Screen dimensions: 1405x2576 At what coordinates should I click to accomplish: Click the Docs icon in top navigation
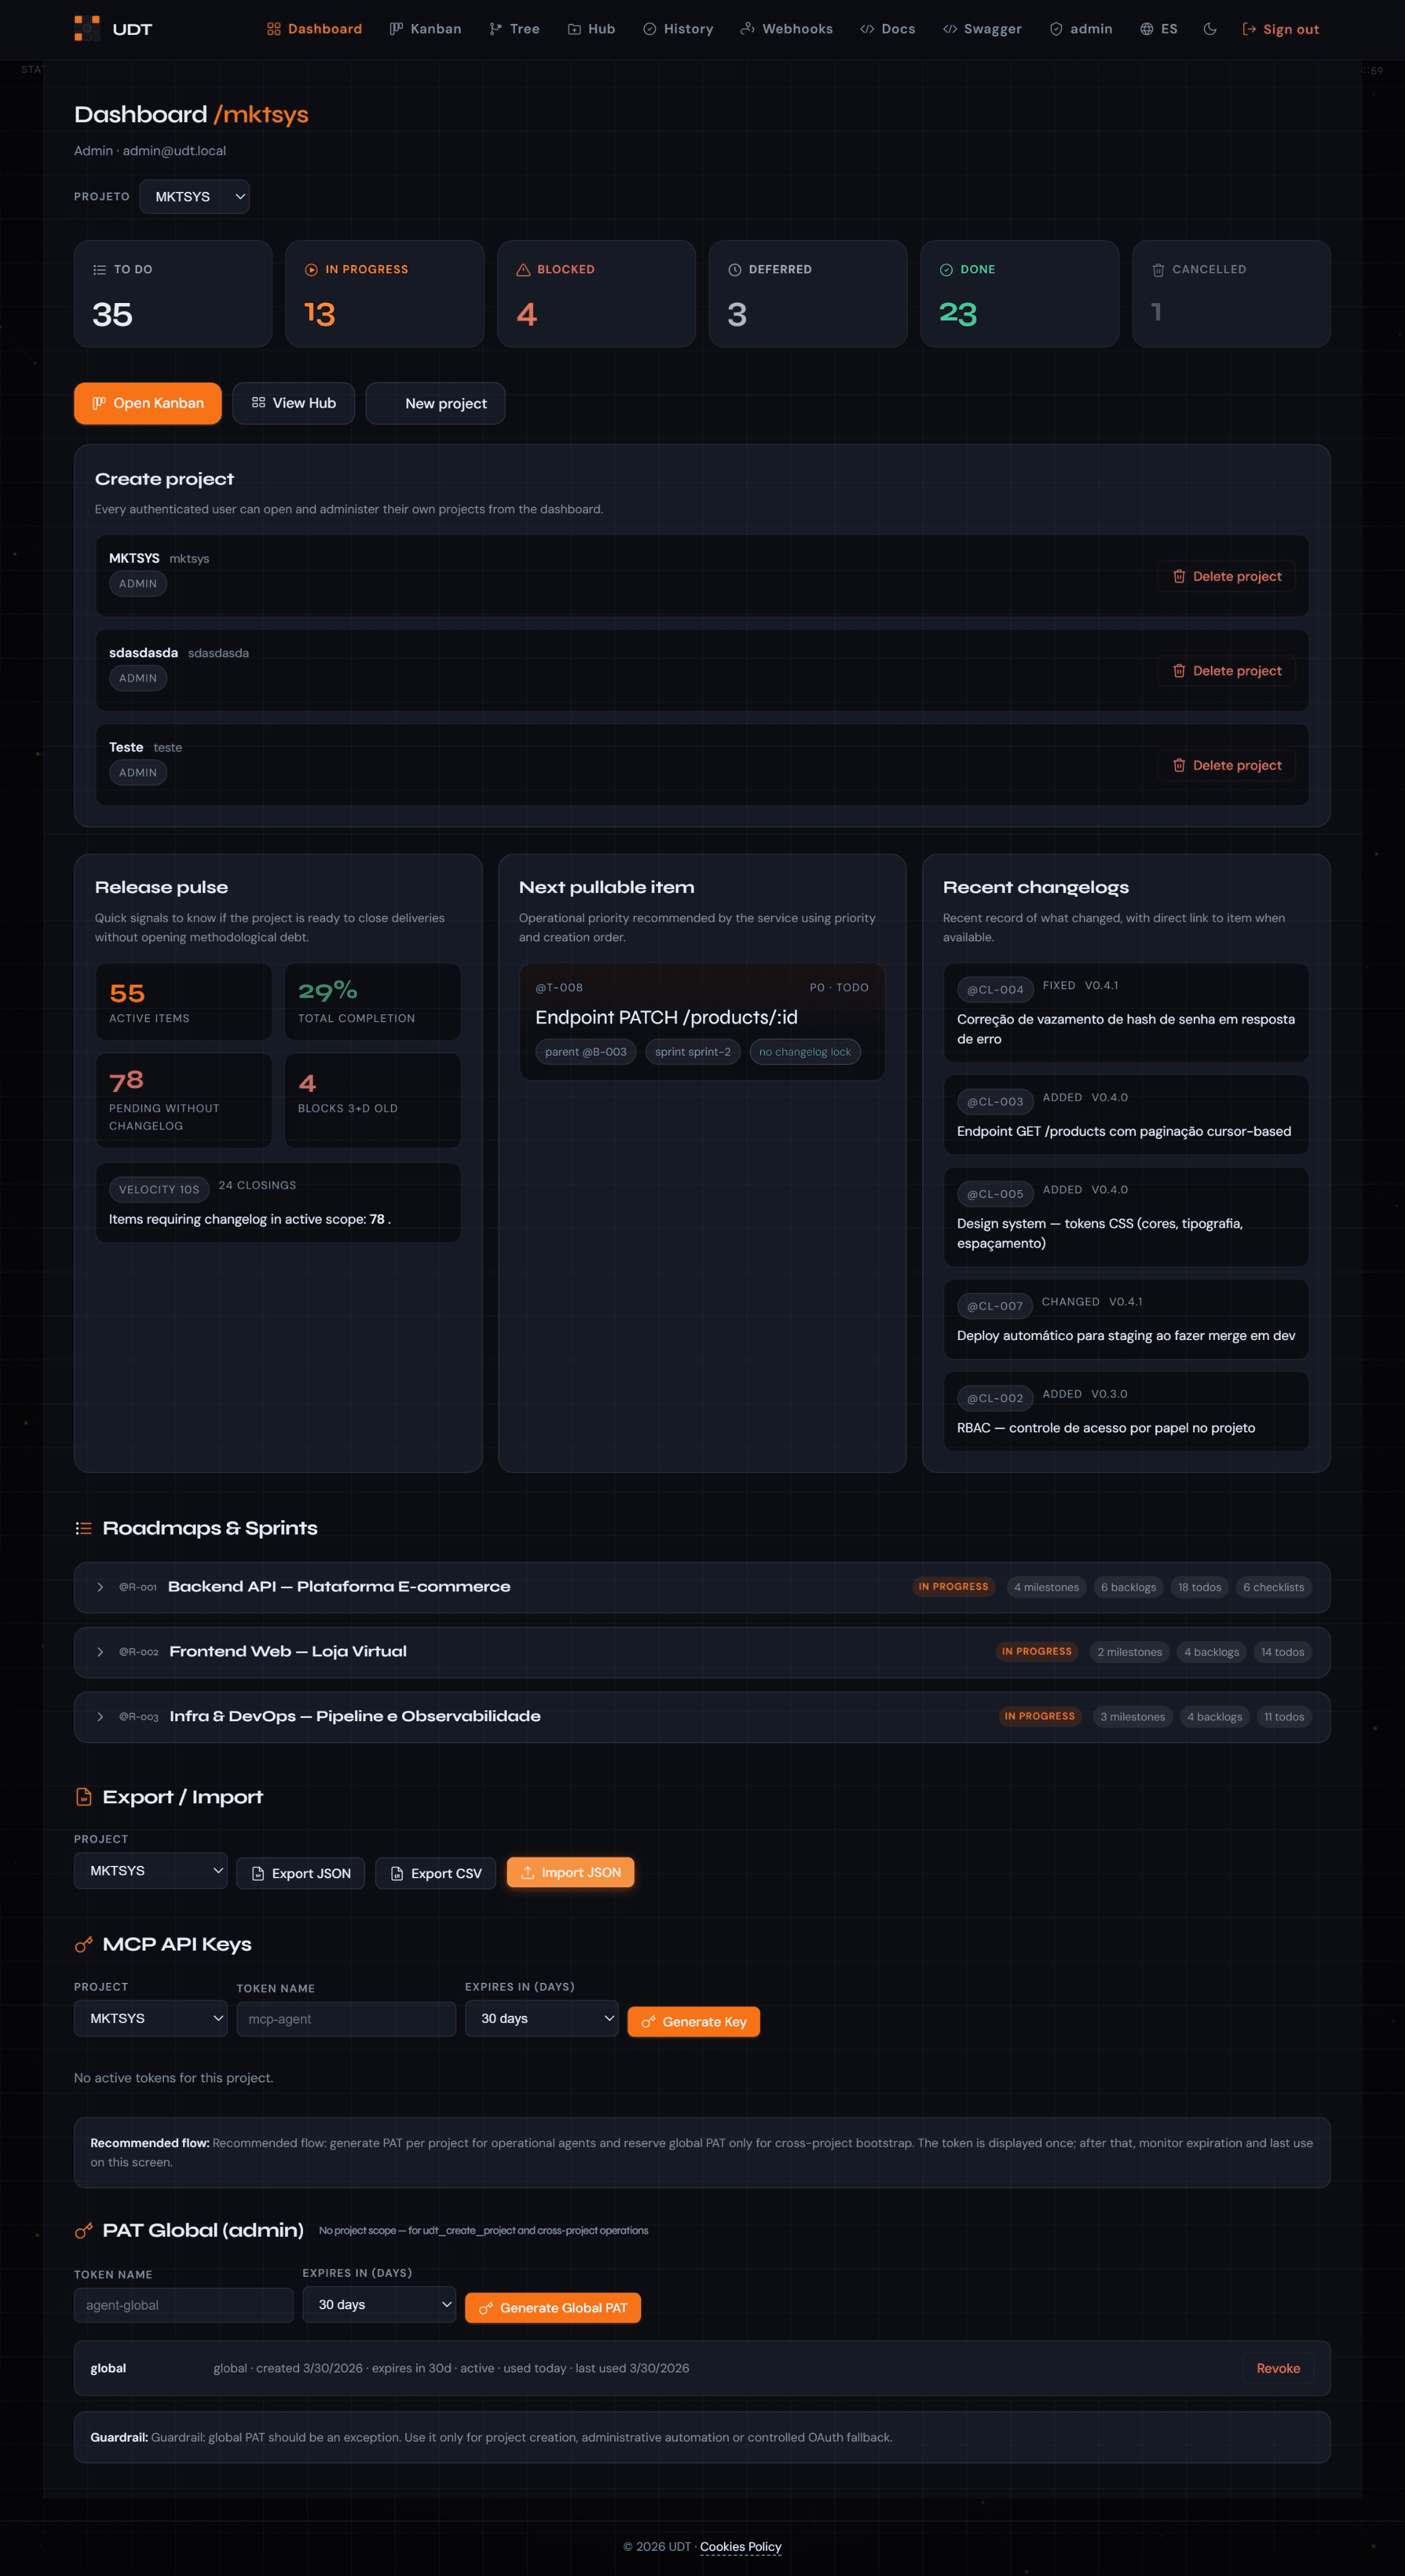[x=866, y=29]
